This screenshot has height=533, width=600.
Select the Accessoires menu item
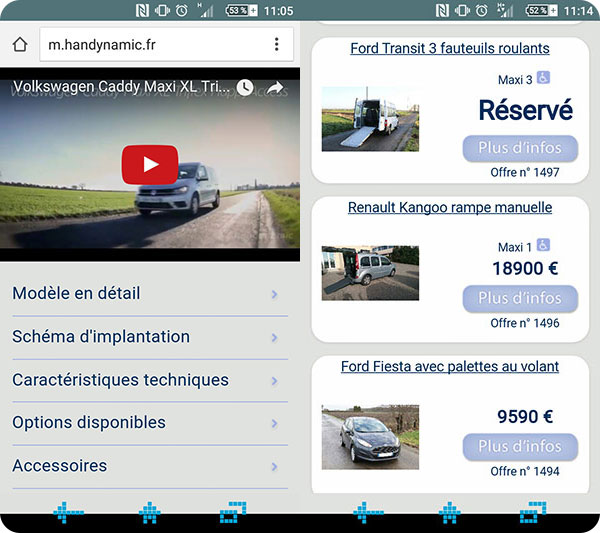point(145,466)
